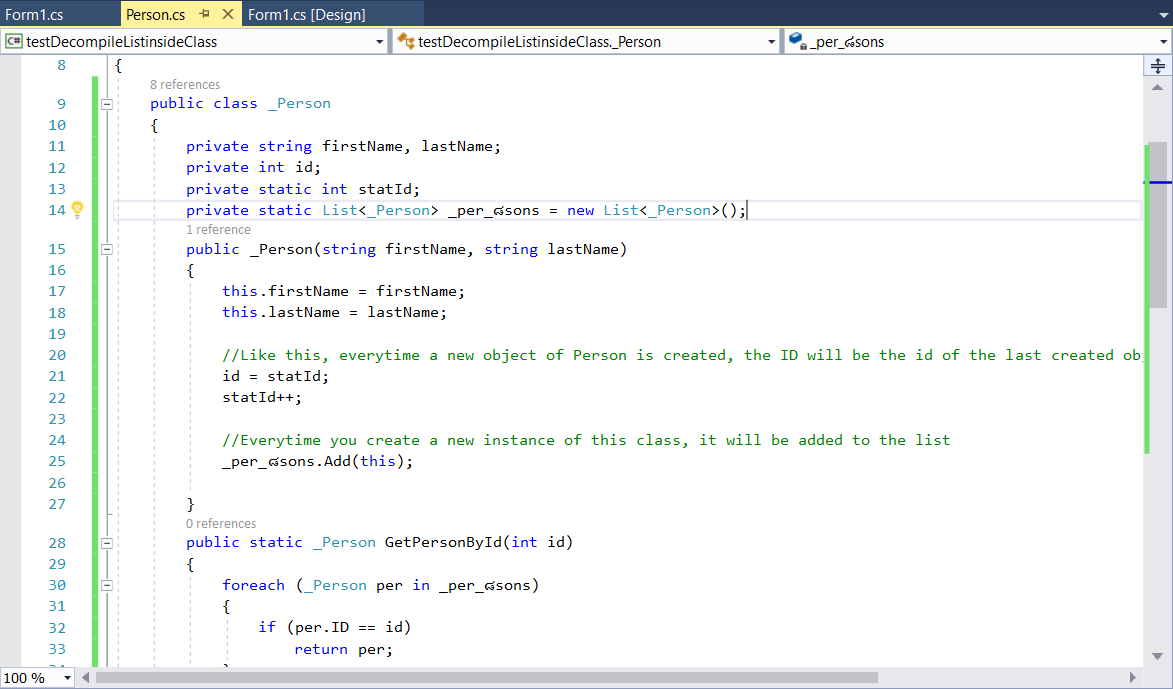Click the C# project icon in the navigation bar
Image resolution: width=1173 pixels, height=689 pixels.
tap(14, 41)
